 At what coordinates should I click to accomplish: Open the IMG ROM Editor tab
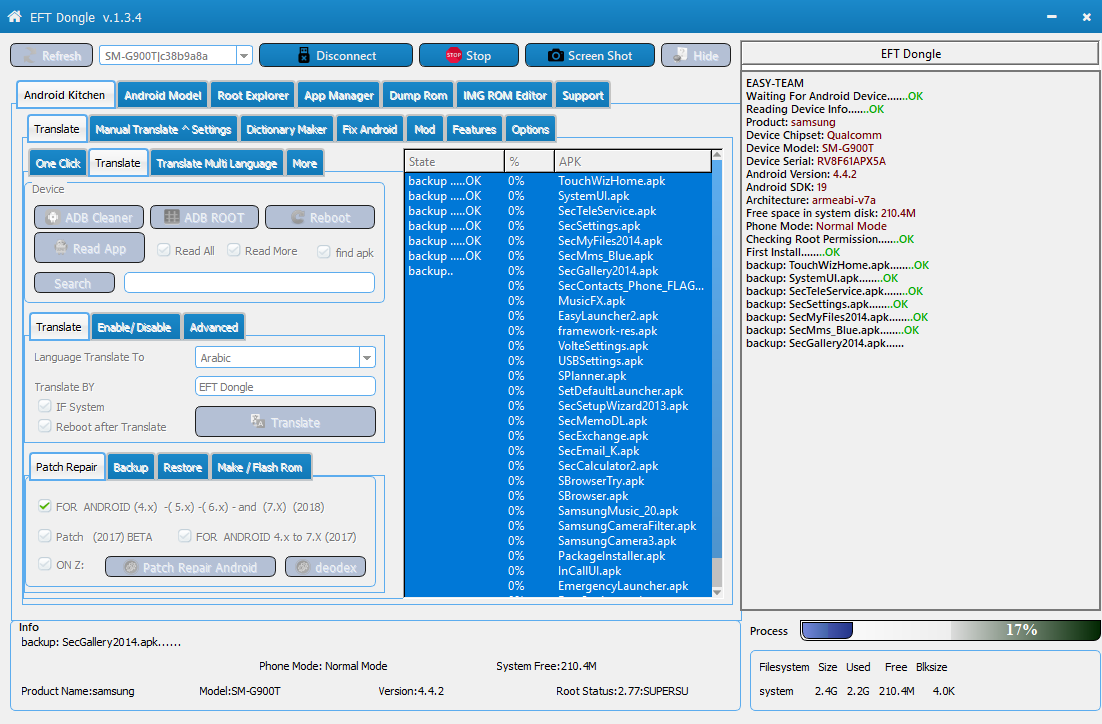pyautogui.click(x=505, y=95)
